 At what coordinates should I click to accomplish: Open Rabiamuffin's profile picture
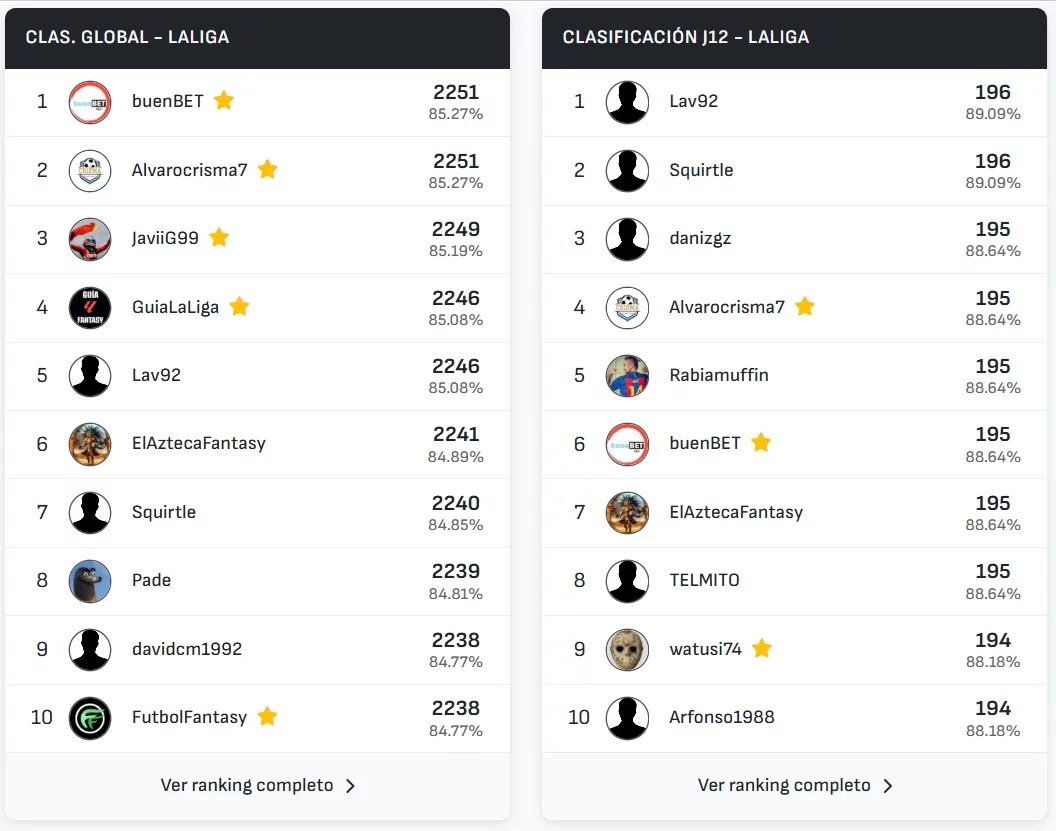point(627,376)
